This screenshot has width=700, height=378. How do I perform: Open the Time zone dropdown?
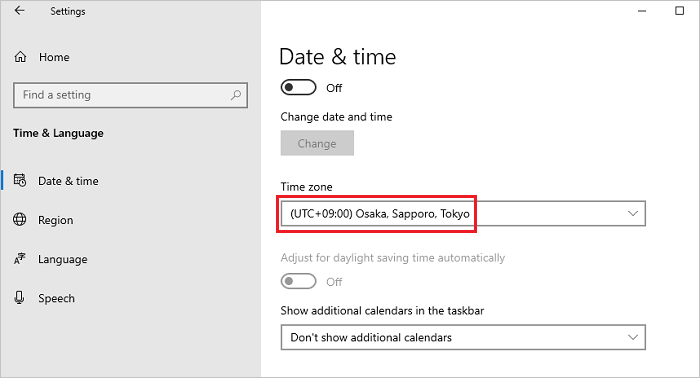pyautogui.click(x=463, y=214)
